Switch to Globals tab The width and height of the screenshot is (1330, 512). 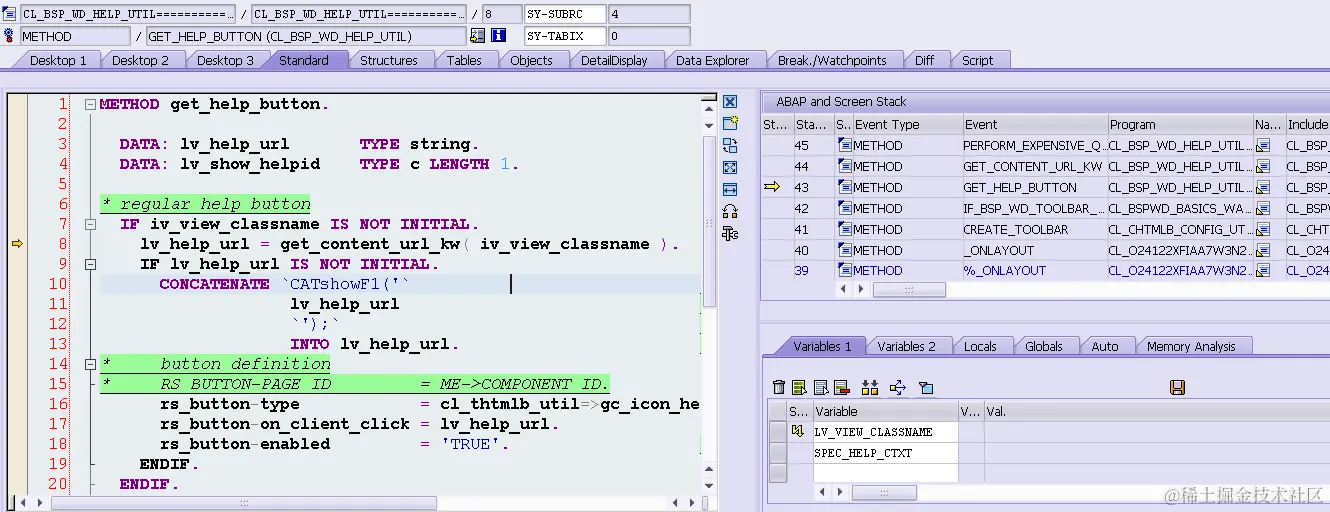[x=1043, y=346]
